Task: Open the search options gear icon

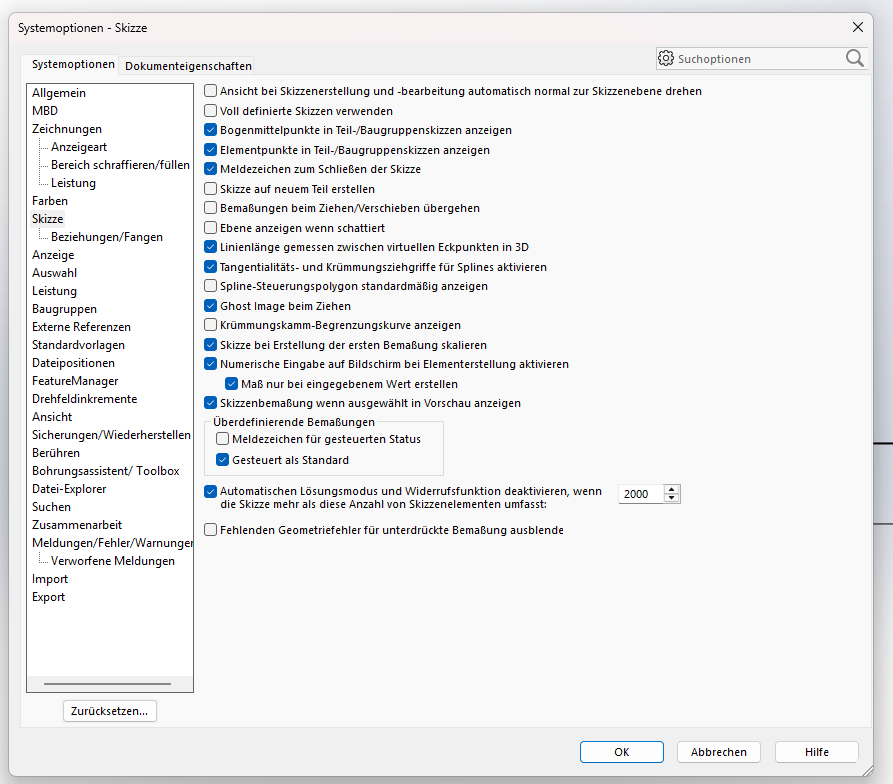Action: tap(665, 58)
